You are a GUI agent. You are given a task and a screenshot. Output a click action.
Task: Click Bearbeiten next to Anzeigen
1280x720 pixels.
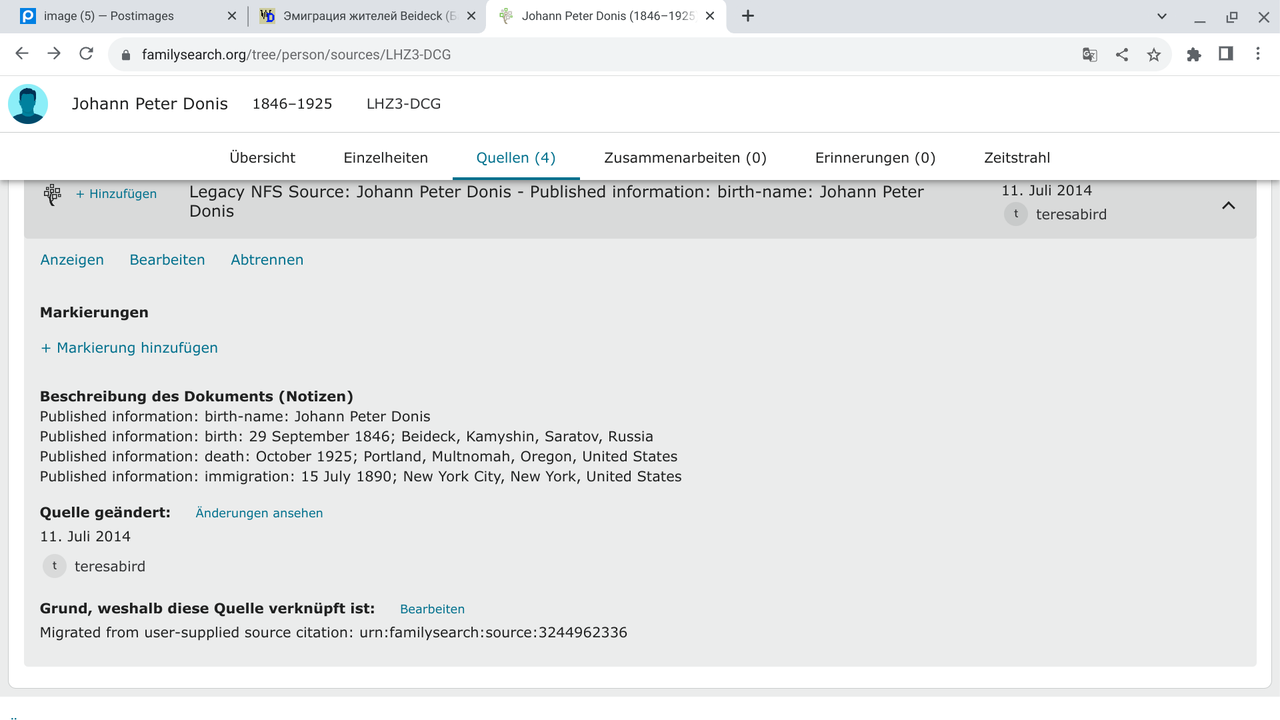[x=167, y=260]
